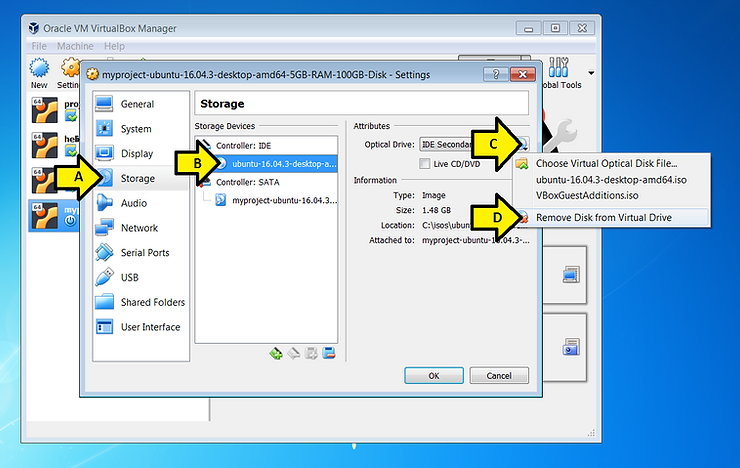Open Global Tools in VirtualBox Manager
This screenshot has height=468, width=740.
(x=562, y=73)
